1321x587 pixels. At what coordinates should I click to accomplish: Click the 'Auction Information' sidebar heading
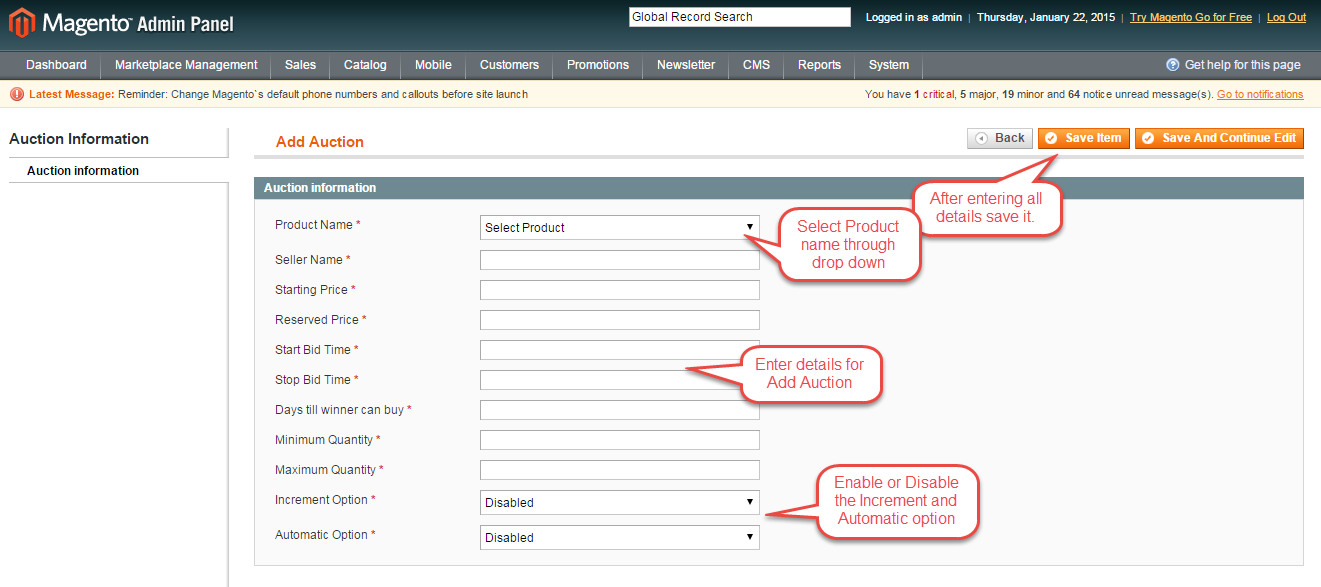pyautogui.click(x=79, y=139)
